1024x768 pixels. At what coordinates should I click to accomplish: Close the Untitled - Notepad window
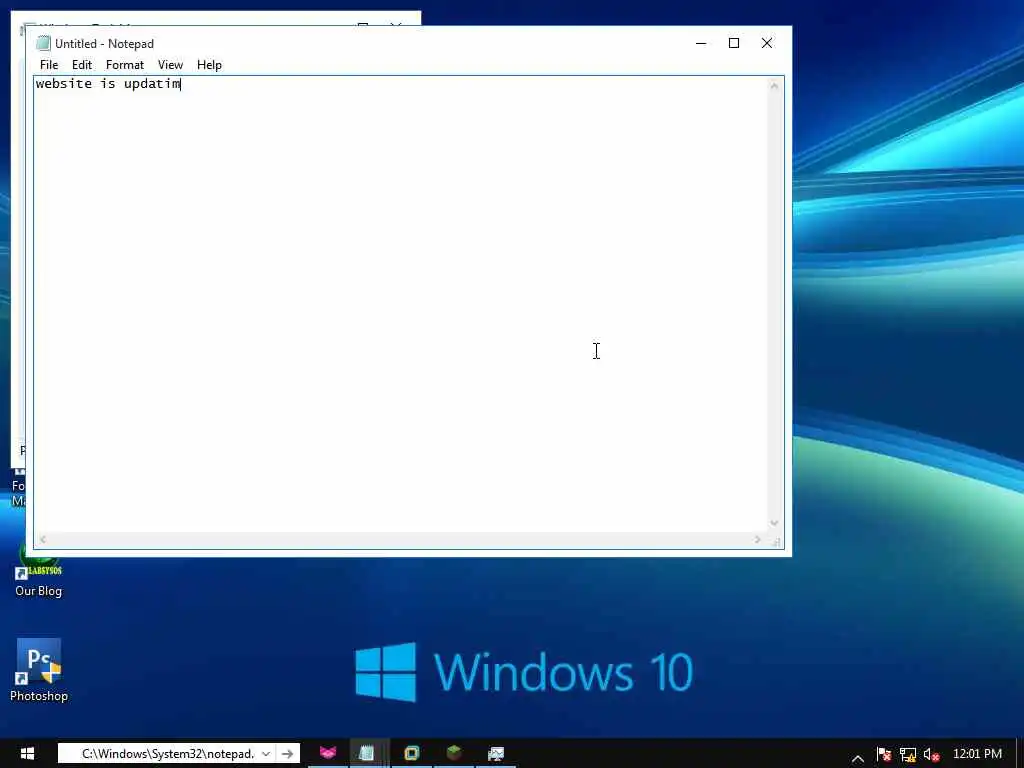pos(767,43)
